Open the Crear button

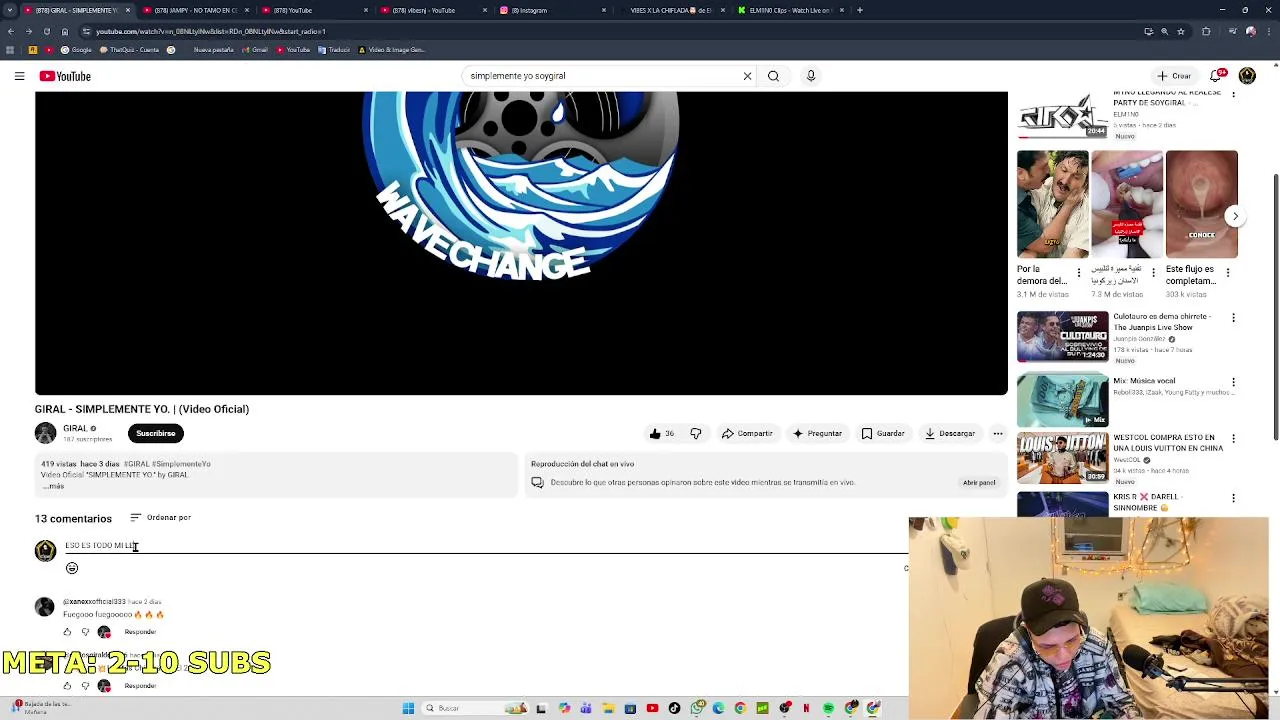pyautogui.click(x=1174, y=76)
